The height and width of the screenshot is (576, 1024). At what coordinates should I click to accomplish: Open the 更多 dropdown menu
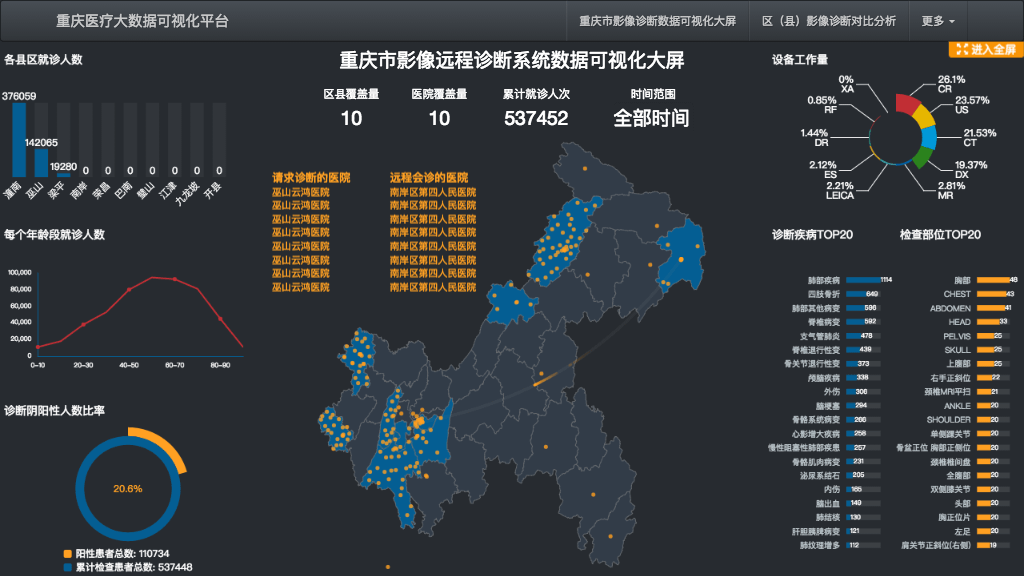point(937,21)
